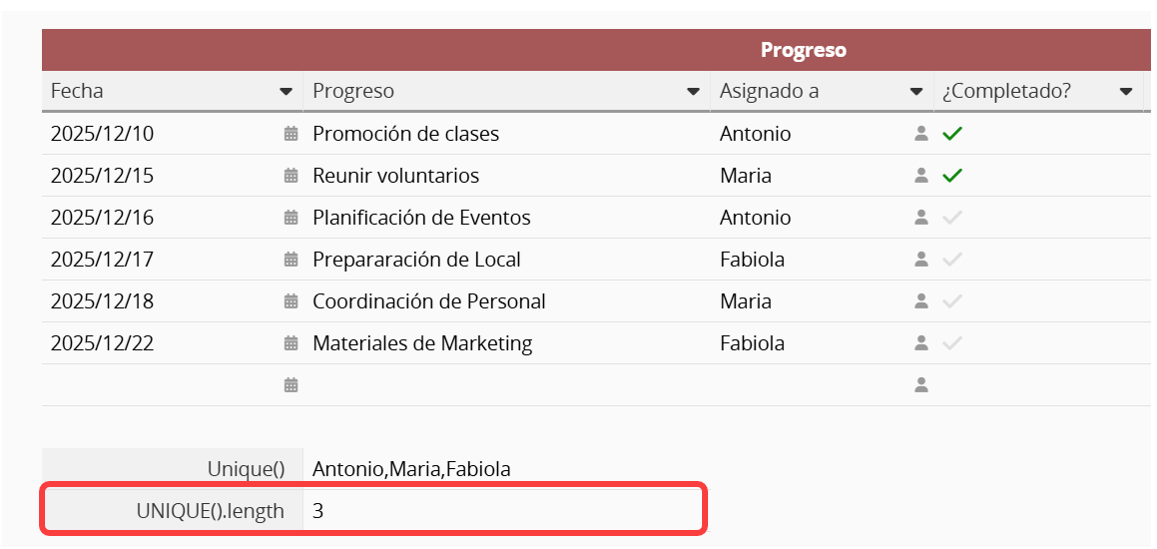
Task: Toggle completed check for Reunir voluntarios
Action: tap(952, 176)
